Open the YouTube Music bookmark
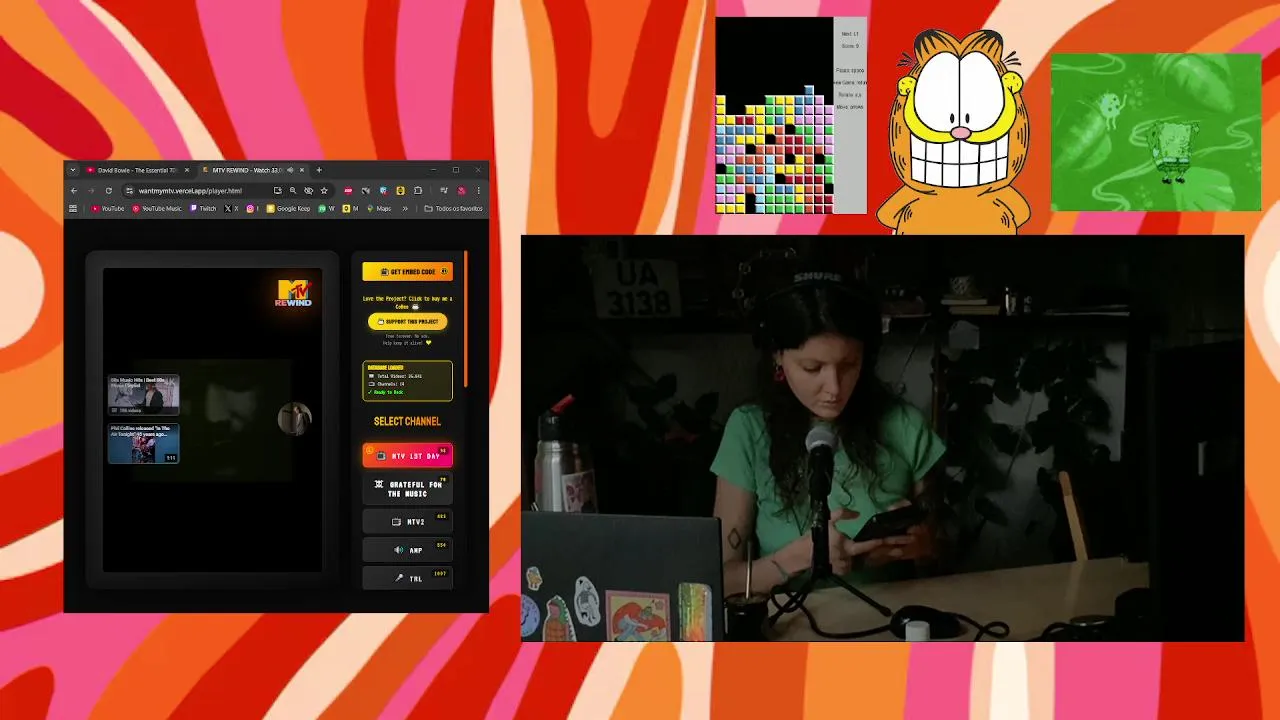The width and height of the screenshot is (1280, 720). tap(157, 208)
